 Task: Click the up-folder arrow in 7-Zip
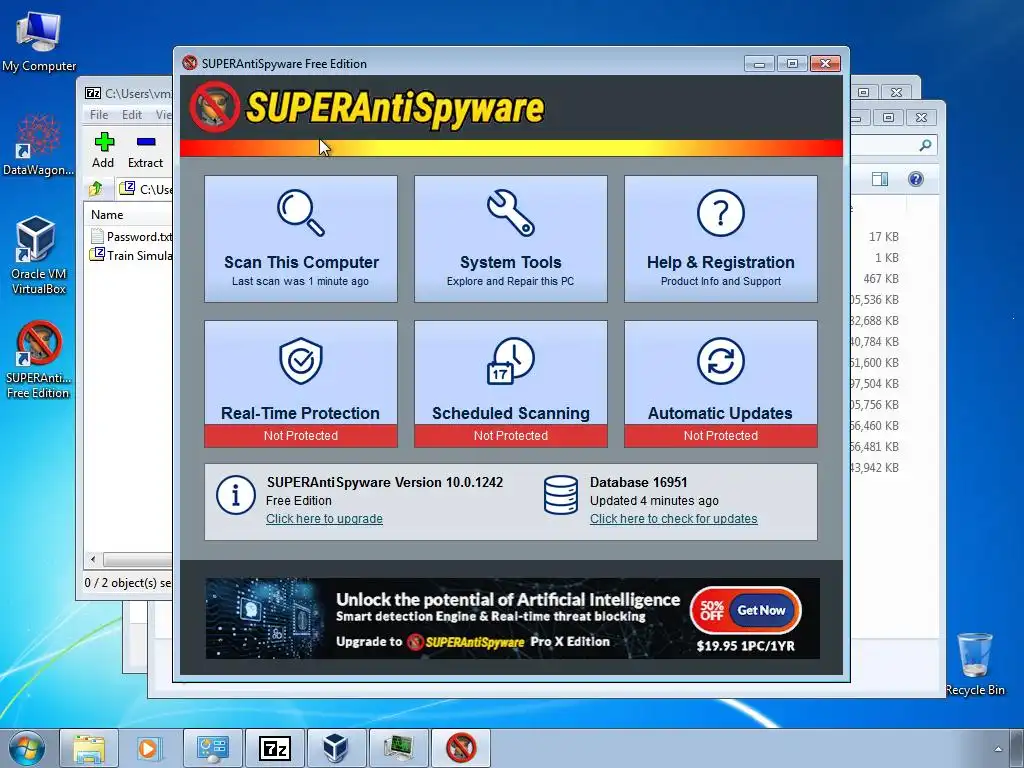(96, 189)
